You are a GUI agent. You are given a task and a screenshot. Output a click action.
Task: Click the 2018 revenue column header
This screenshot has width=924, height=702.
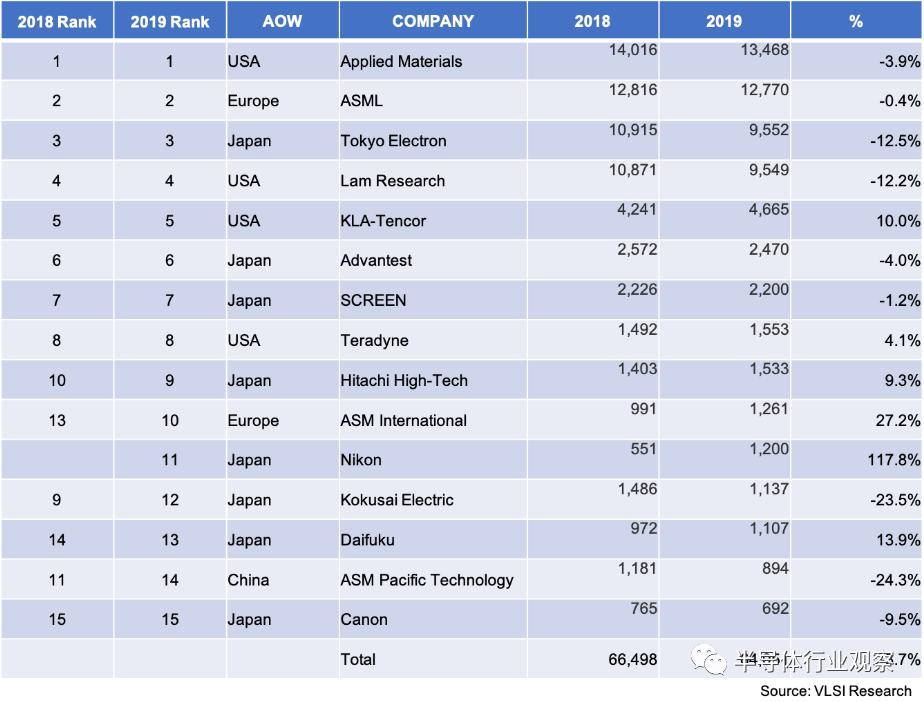coord(592,21)
